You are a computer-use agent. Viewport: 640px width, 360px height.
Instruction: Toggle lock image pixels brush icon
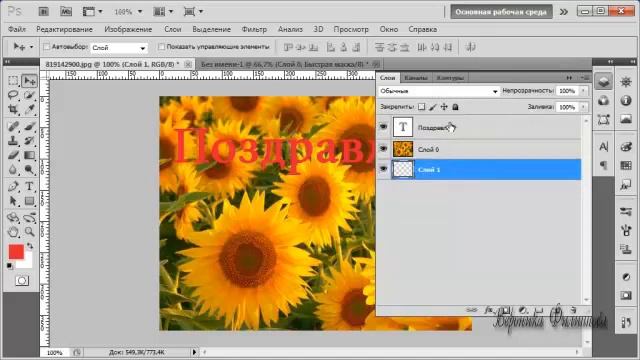(433, 107)
